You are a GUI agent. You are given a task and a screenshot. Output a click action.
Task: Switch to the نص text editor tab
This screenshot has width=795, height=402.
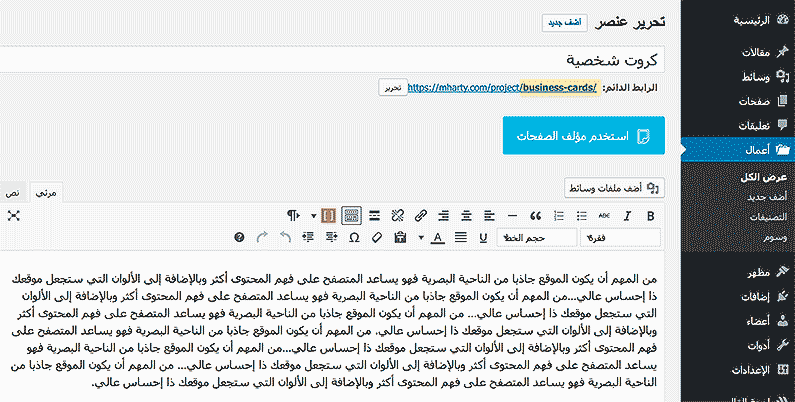click(x=13, y=190)
